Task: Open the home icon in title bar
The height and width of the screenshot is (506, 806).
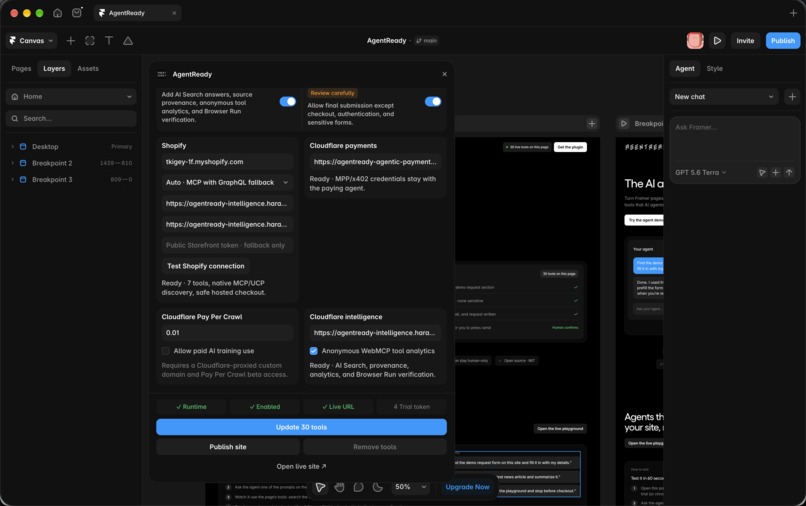Action: [58, 13]
